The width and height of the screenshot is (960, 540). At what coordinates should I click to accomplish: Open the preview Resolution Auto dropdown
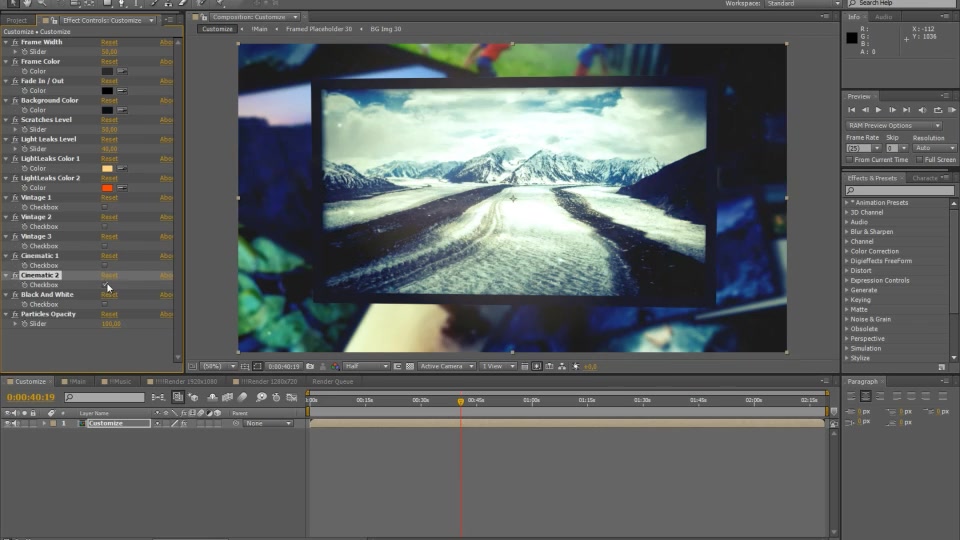point(934,148)
